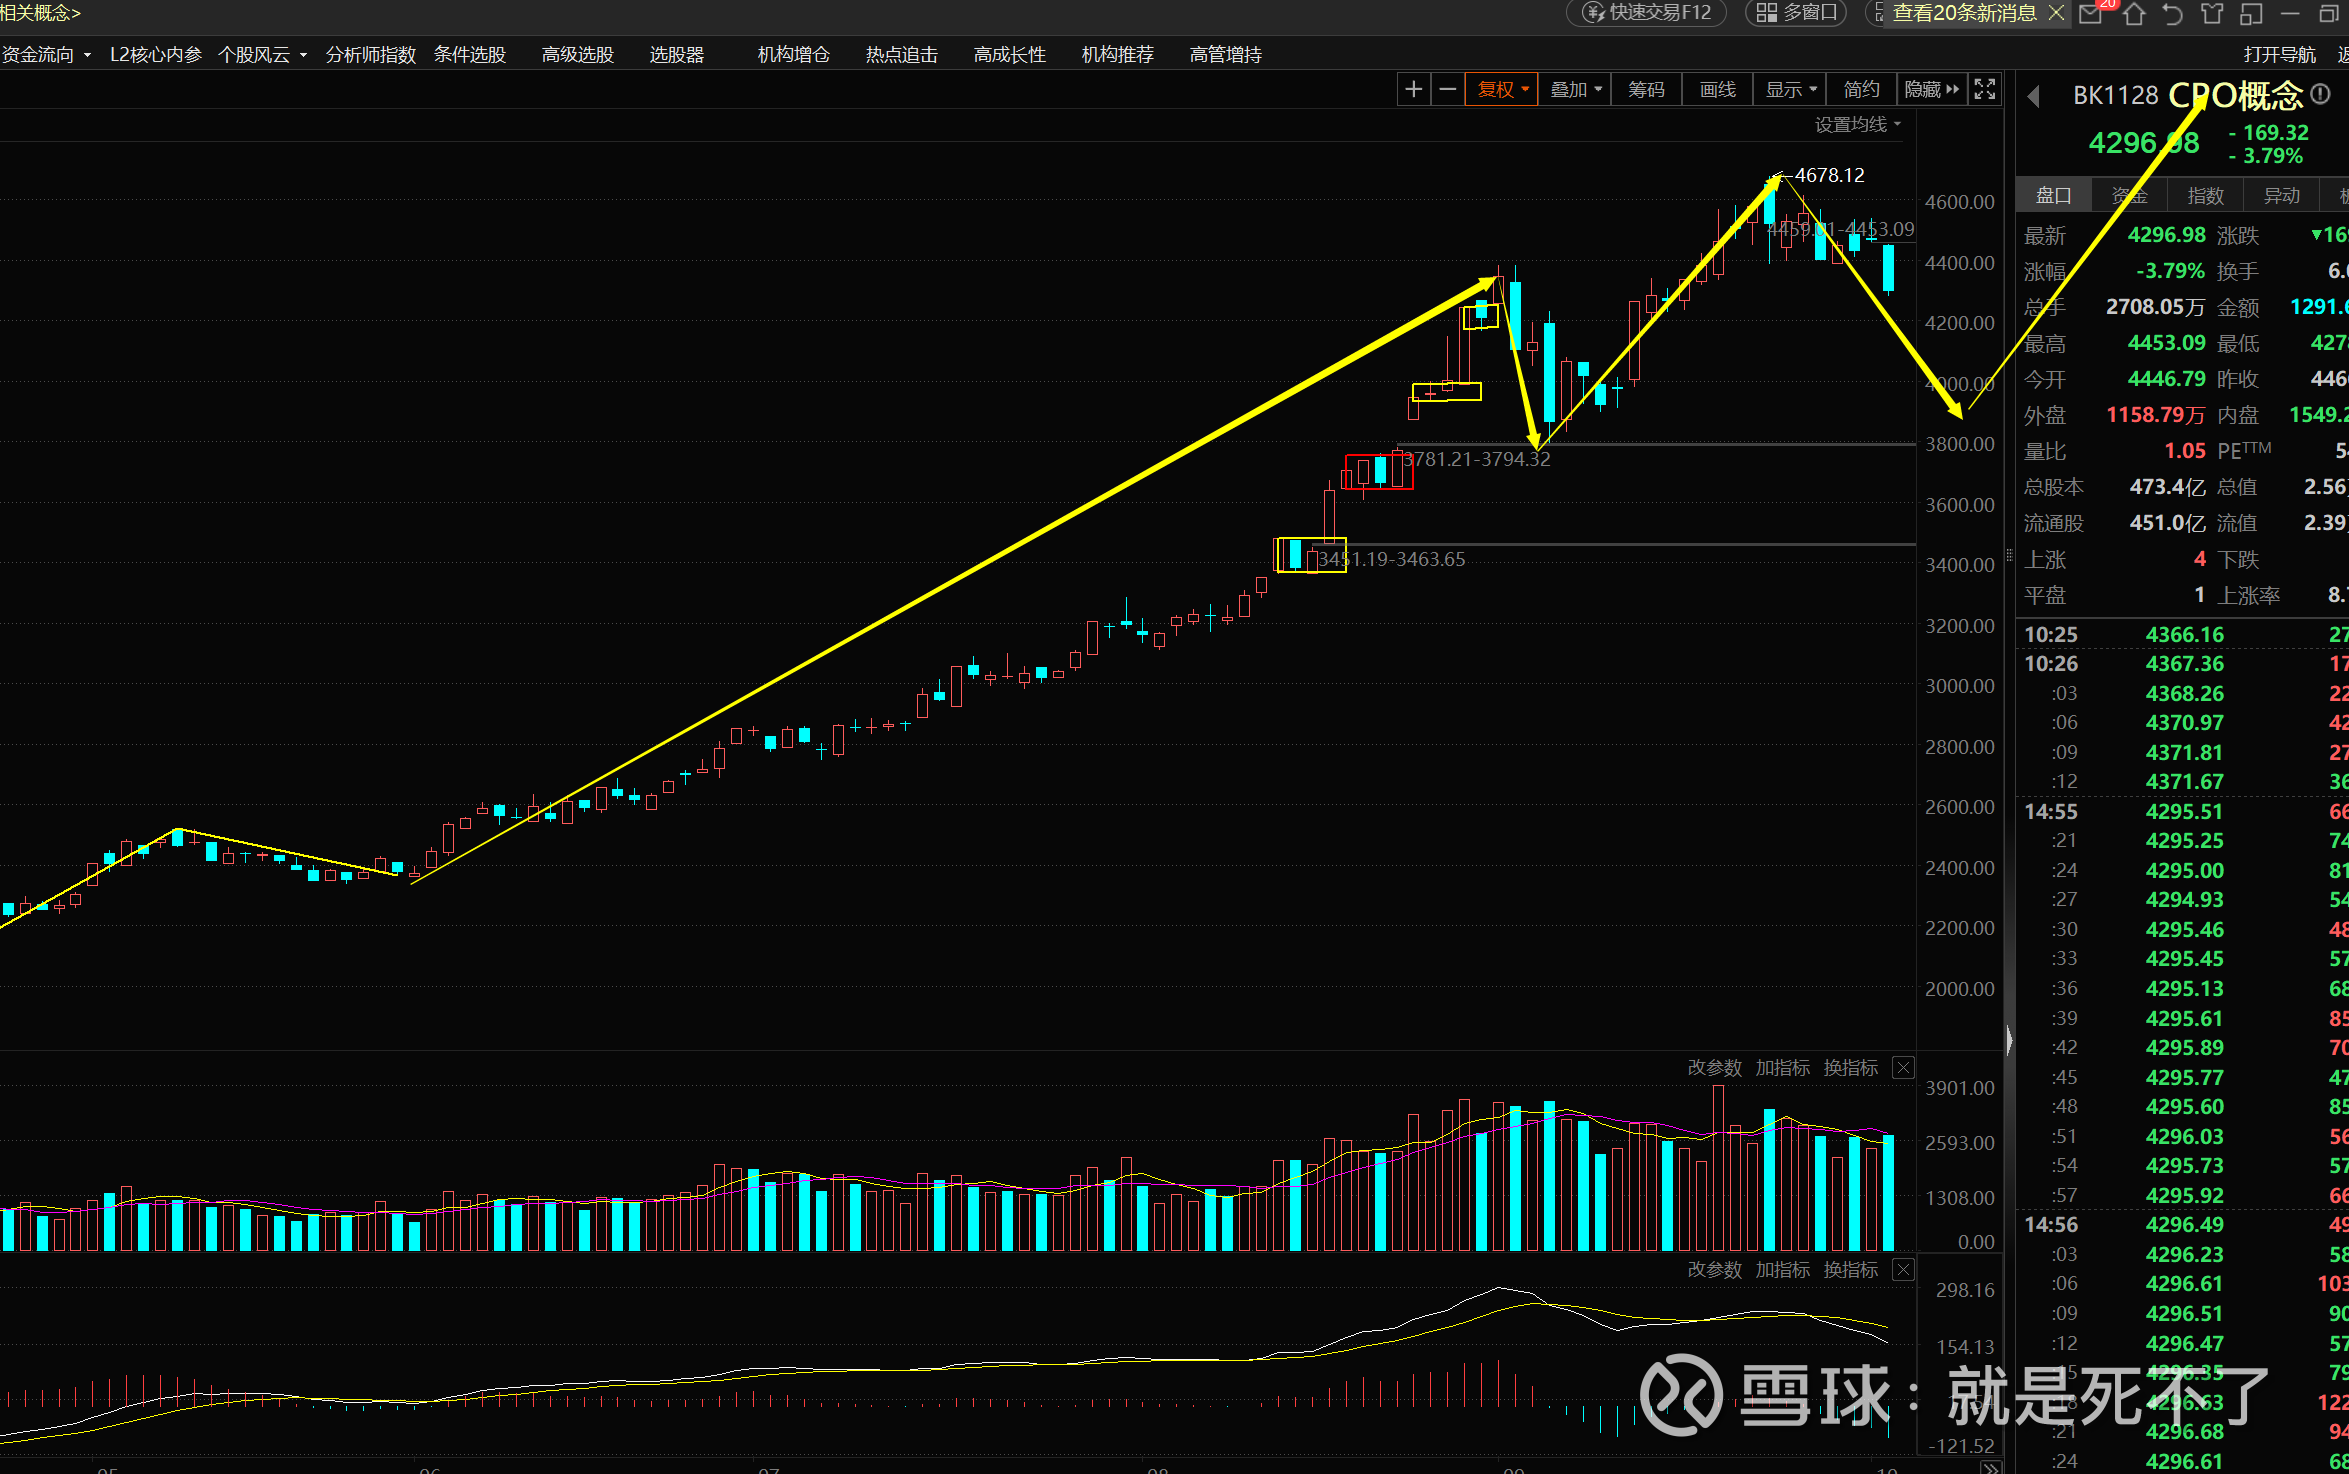The height and width of the screenshot is (1474, 2349).
Task: Open the skin theme shirt icon
Action: [2212, 13]
